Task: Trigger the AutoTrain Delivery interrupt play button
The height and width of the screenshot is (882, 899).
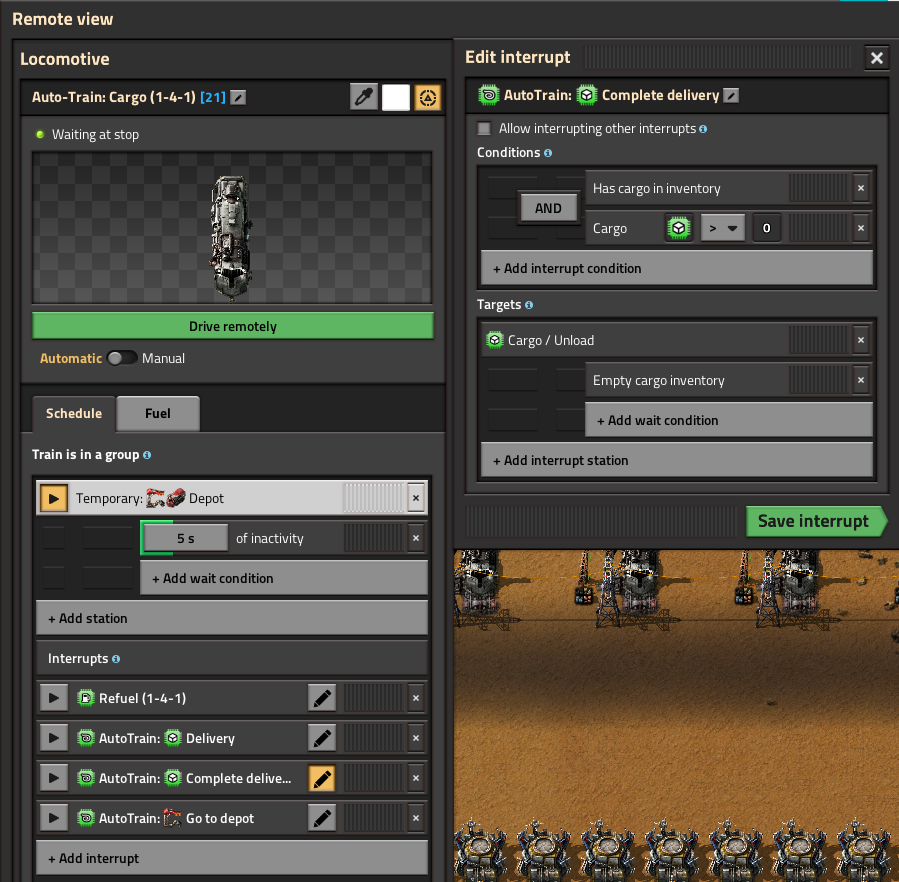Action: [54, 739]
